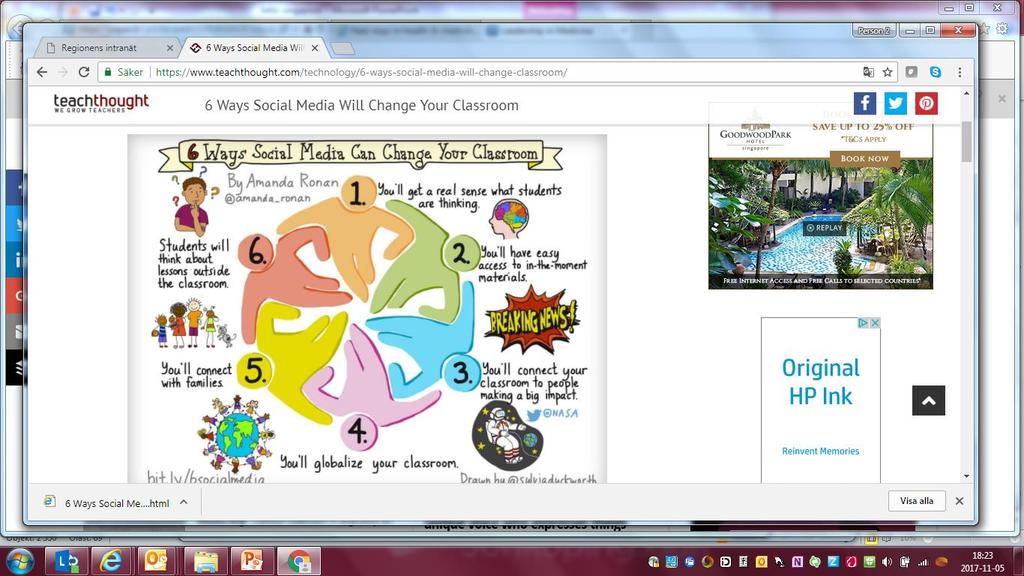Open the teachthought logo homepage link
The height and width of the screenshot is (576, 1024).
click(x=101, y=103)
